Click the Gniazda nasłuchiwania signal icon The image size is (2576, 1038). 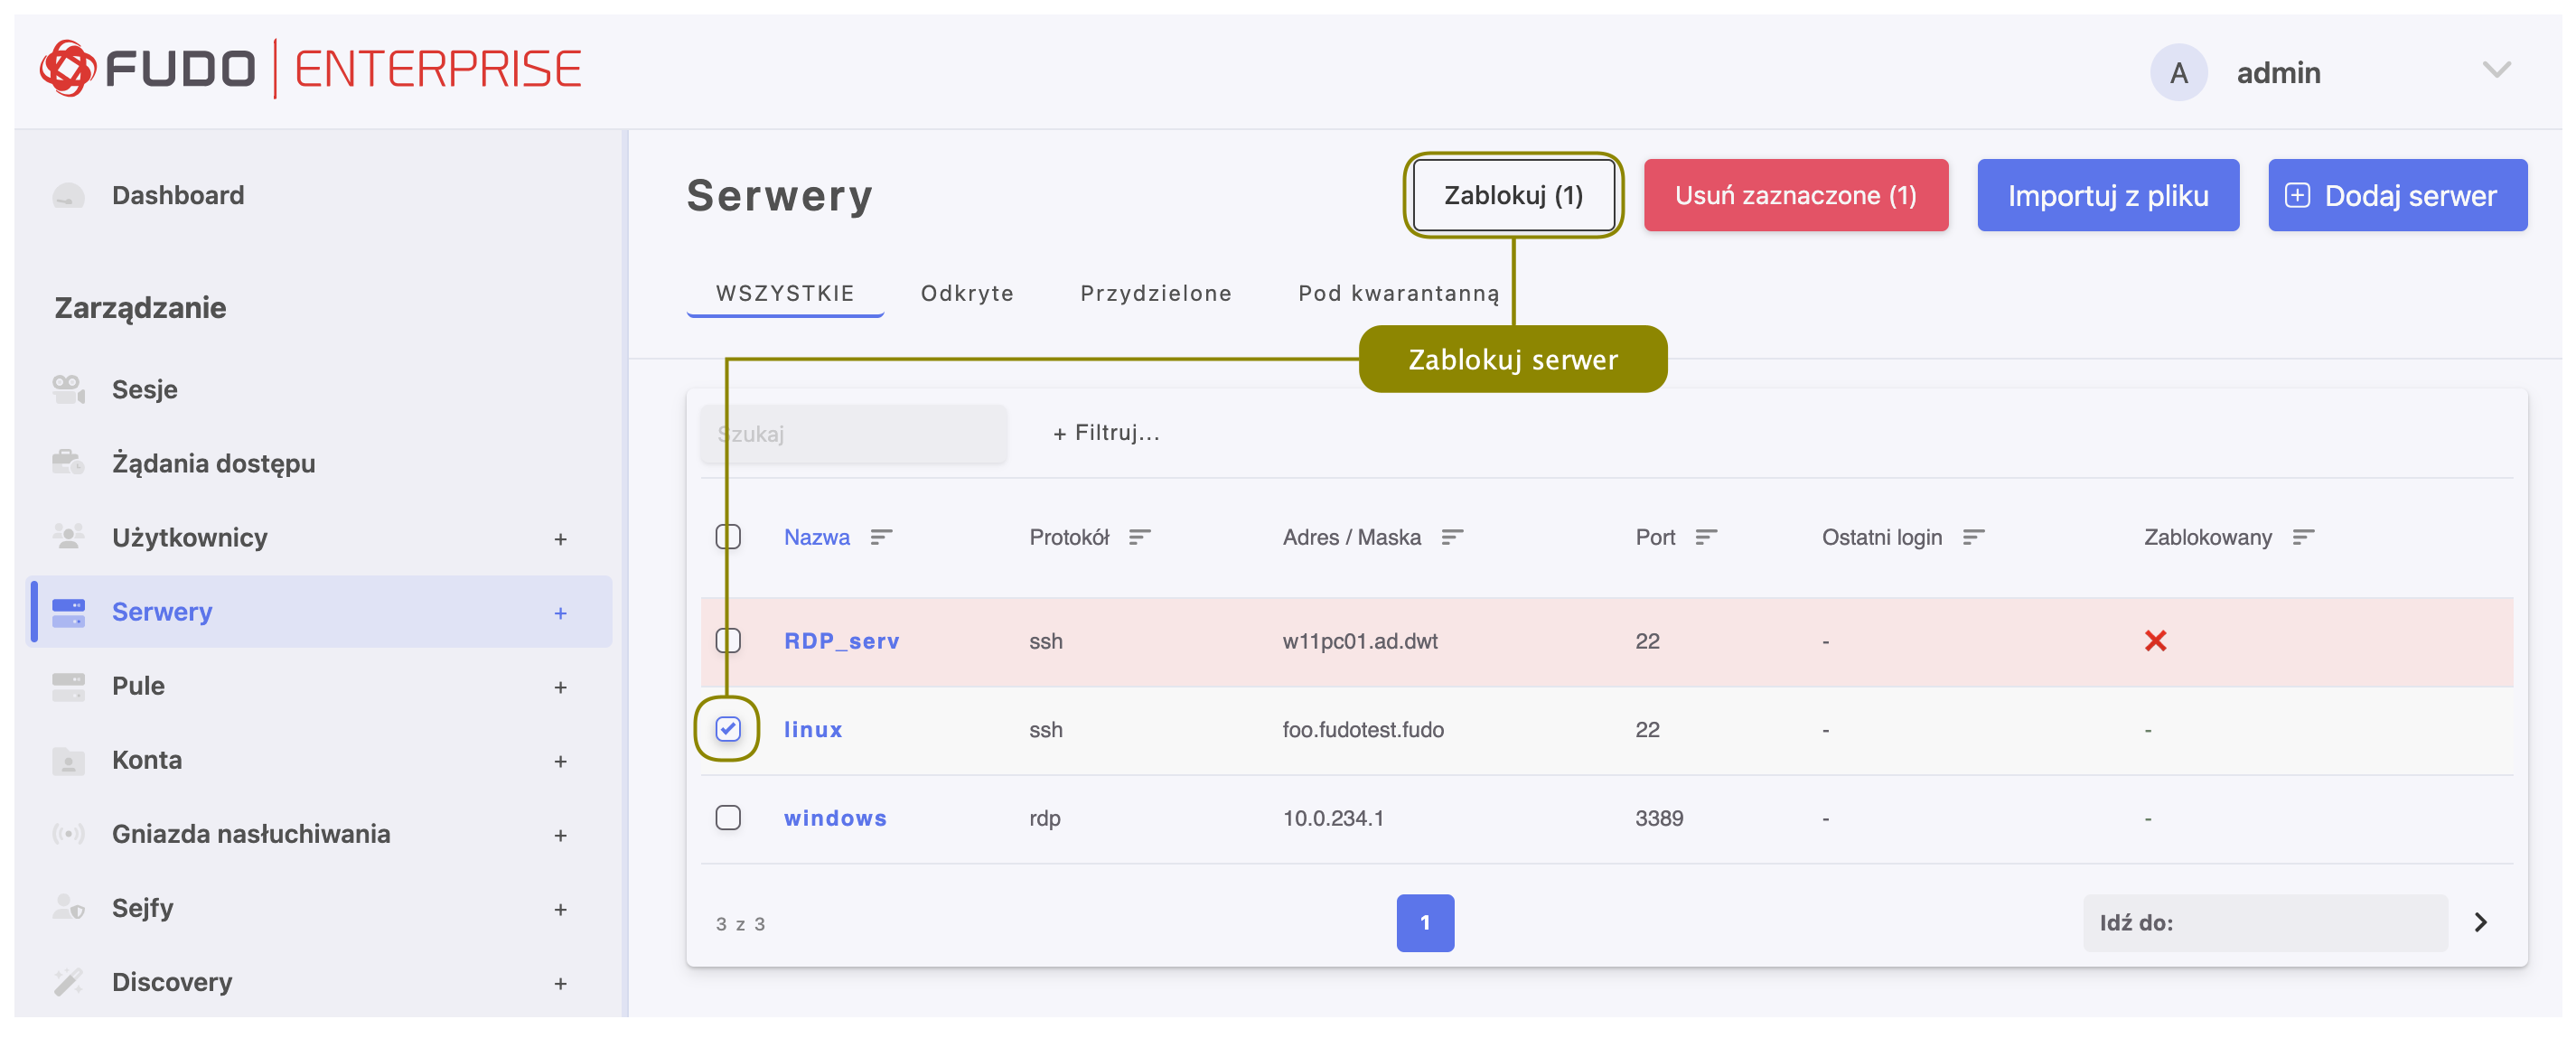[68, 834]
